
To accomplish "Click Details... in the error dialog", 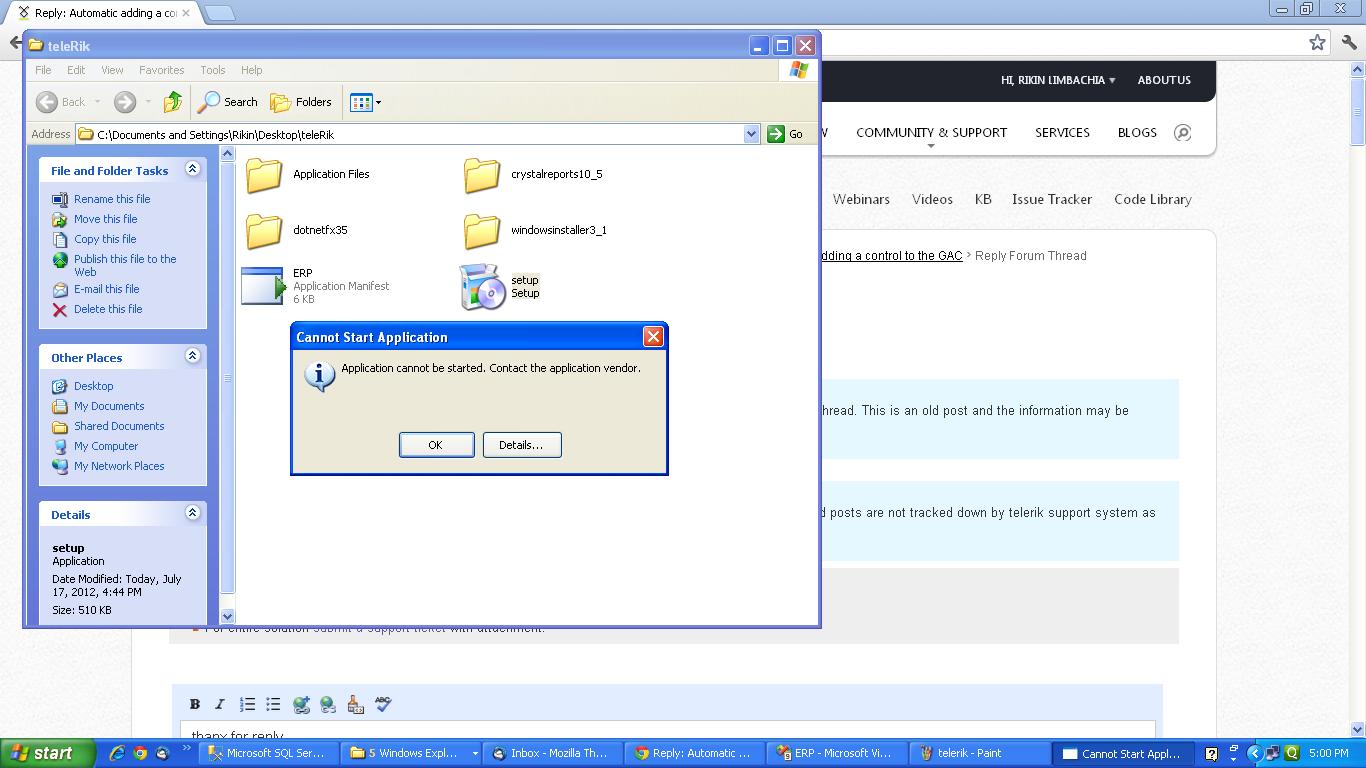I will 522,445.
